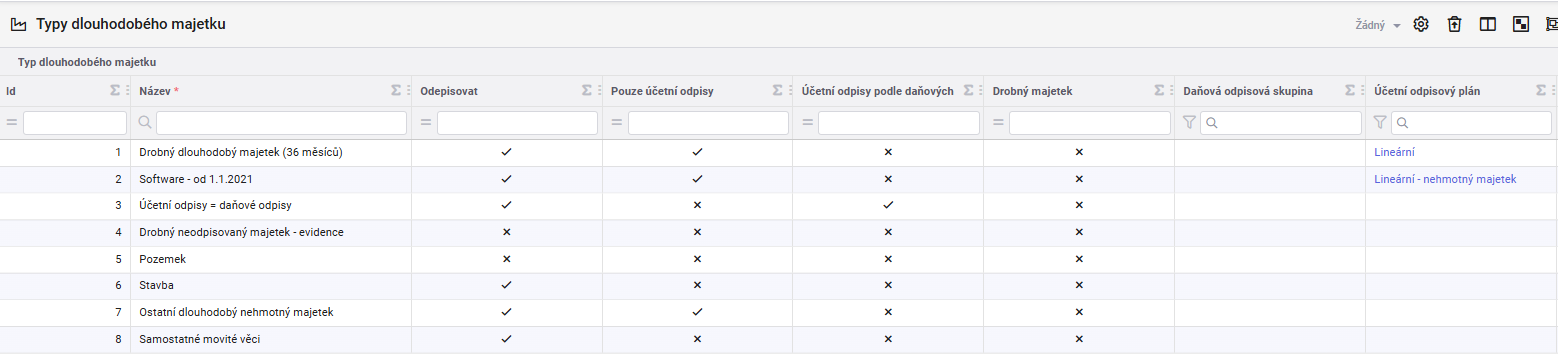Screen dimensions: 1558x361
Task: Select the Pozemek row name
Action: coord(162,259)
